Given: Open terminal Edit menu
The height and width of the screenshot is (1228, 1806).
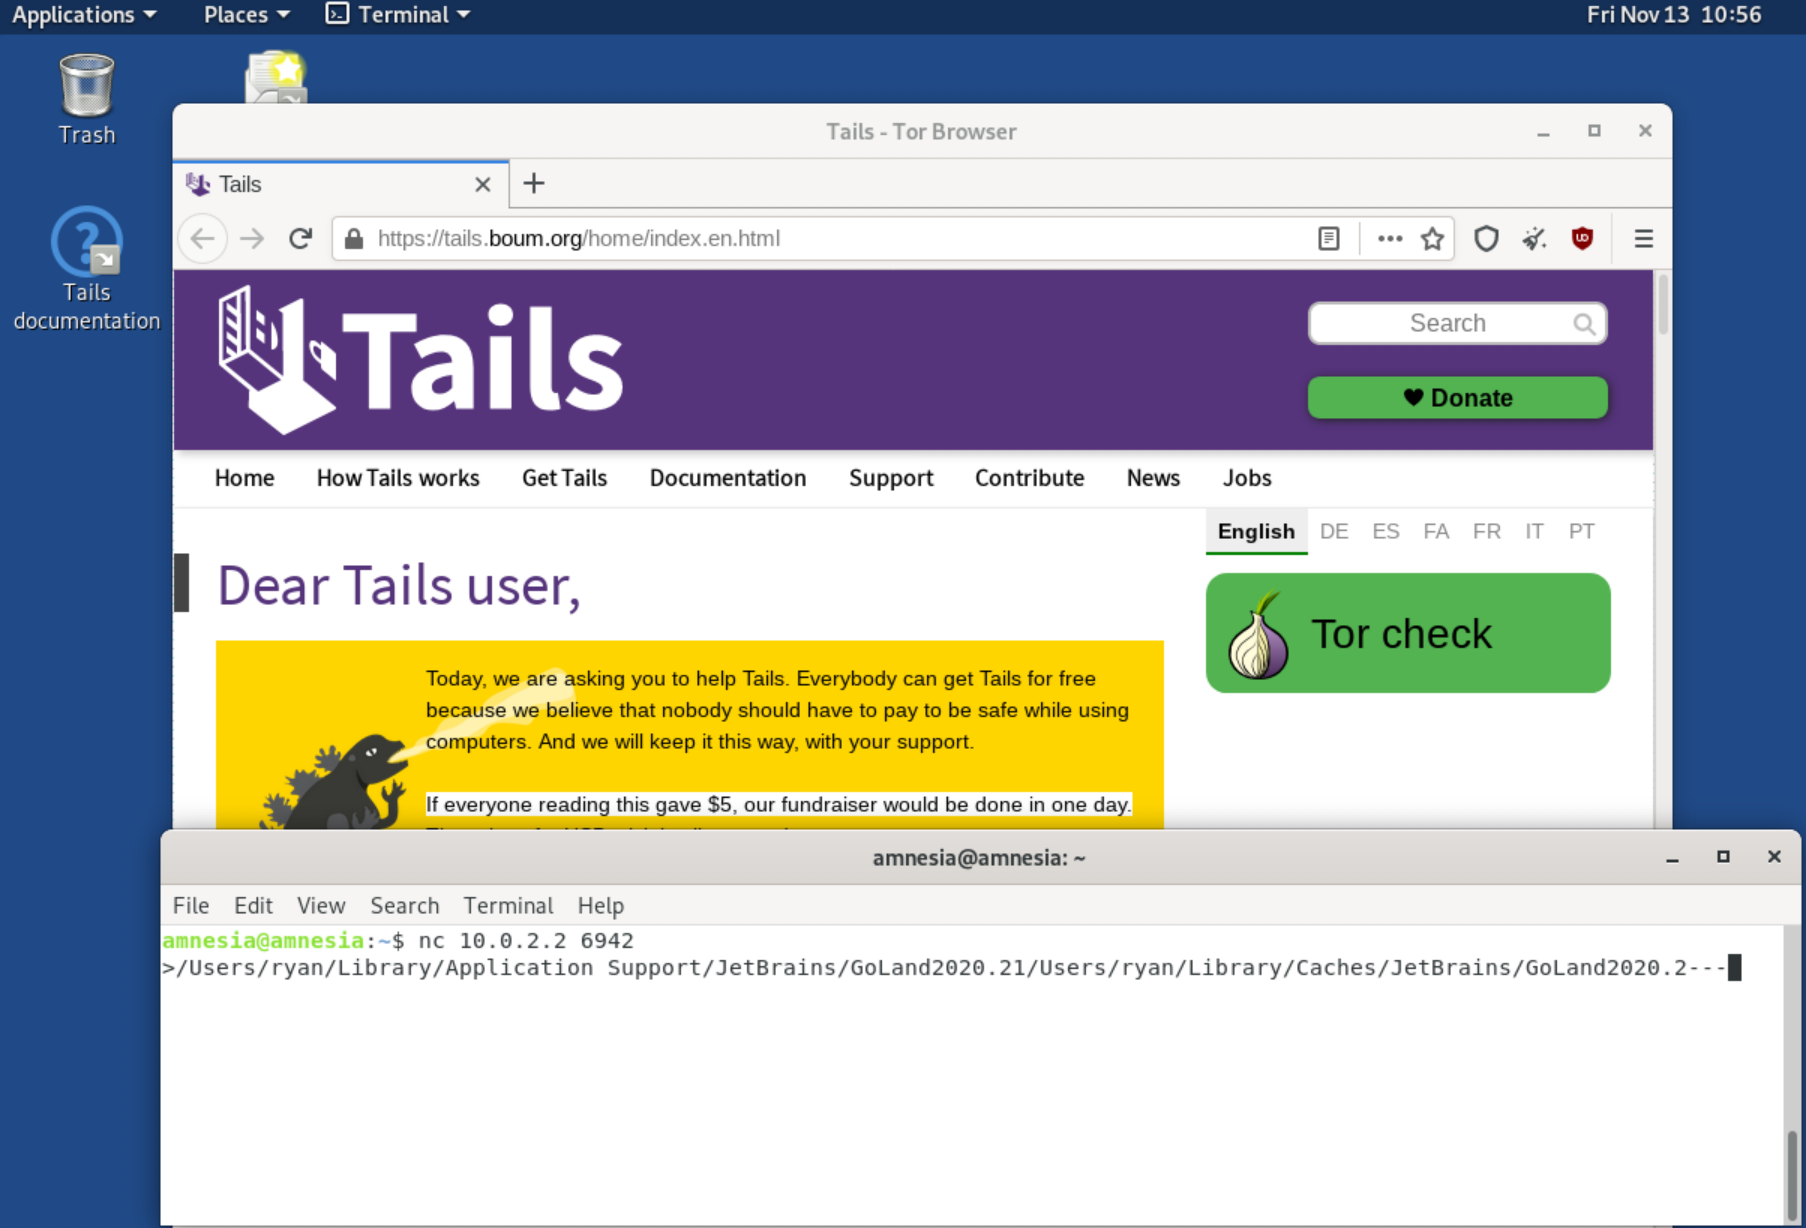Looking at the screenshot, I should click(x=253, y=906).
